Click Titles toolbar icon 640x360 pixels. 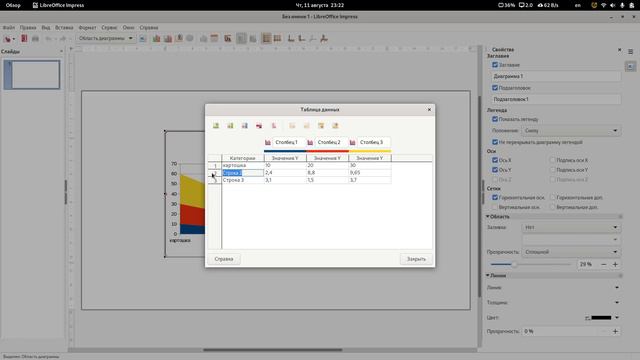pyautogui.click(x=228, y=38)
